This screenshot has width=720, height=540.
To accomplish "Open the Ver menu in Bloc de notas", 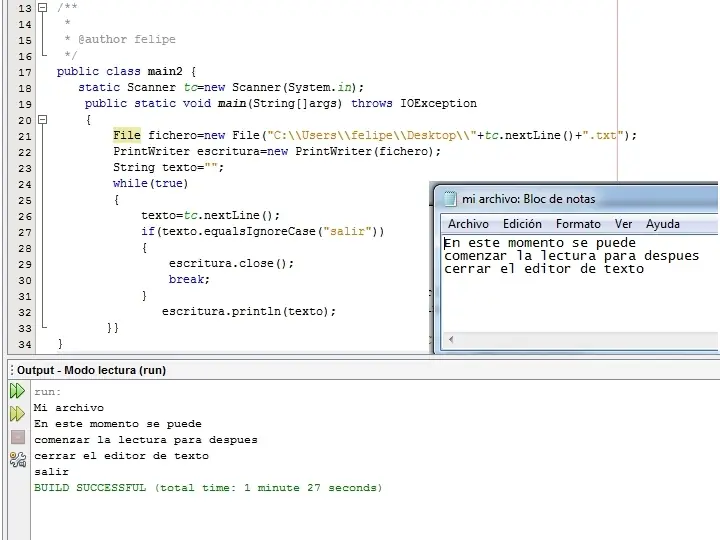I will click(623, 224).
